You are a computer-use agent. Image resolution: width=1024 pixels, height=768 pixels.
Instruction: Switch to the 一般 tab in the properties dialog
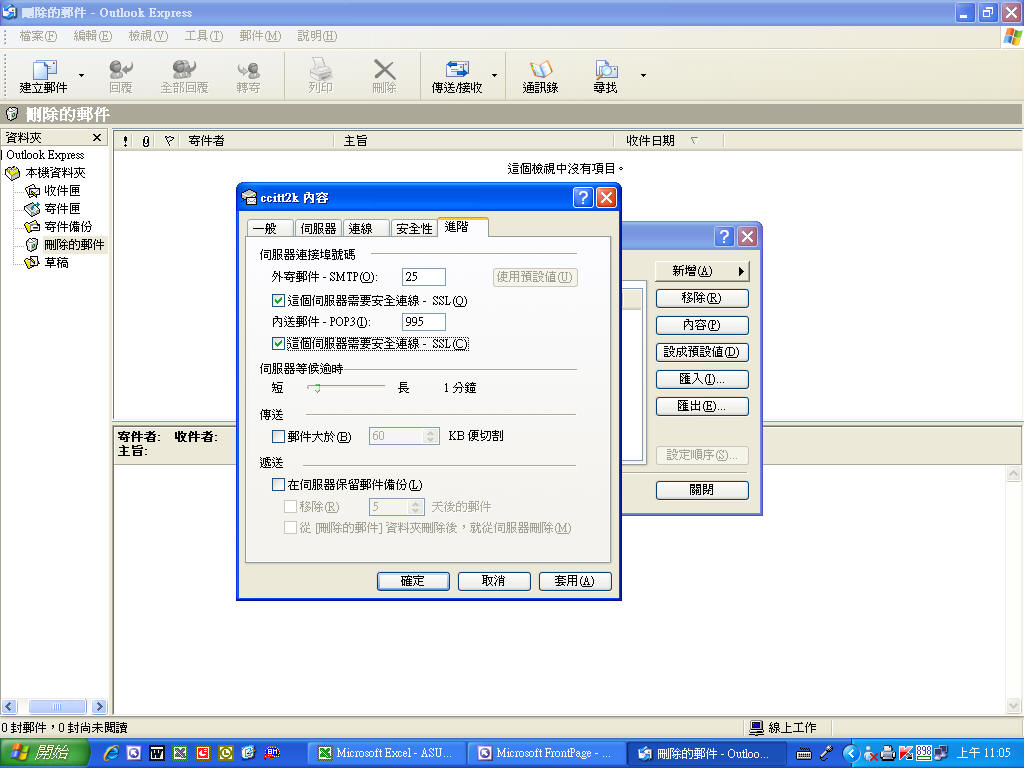[268, 229]
